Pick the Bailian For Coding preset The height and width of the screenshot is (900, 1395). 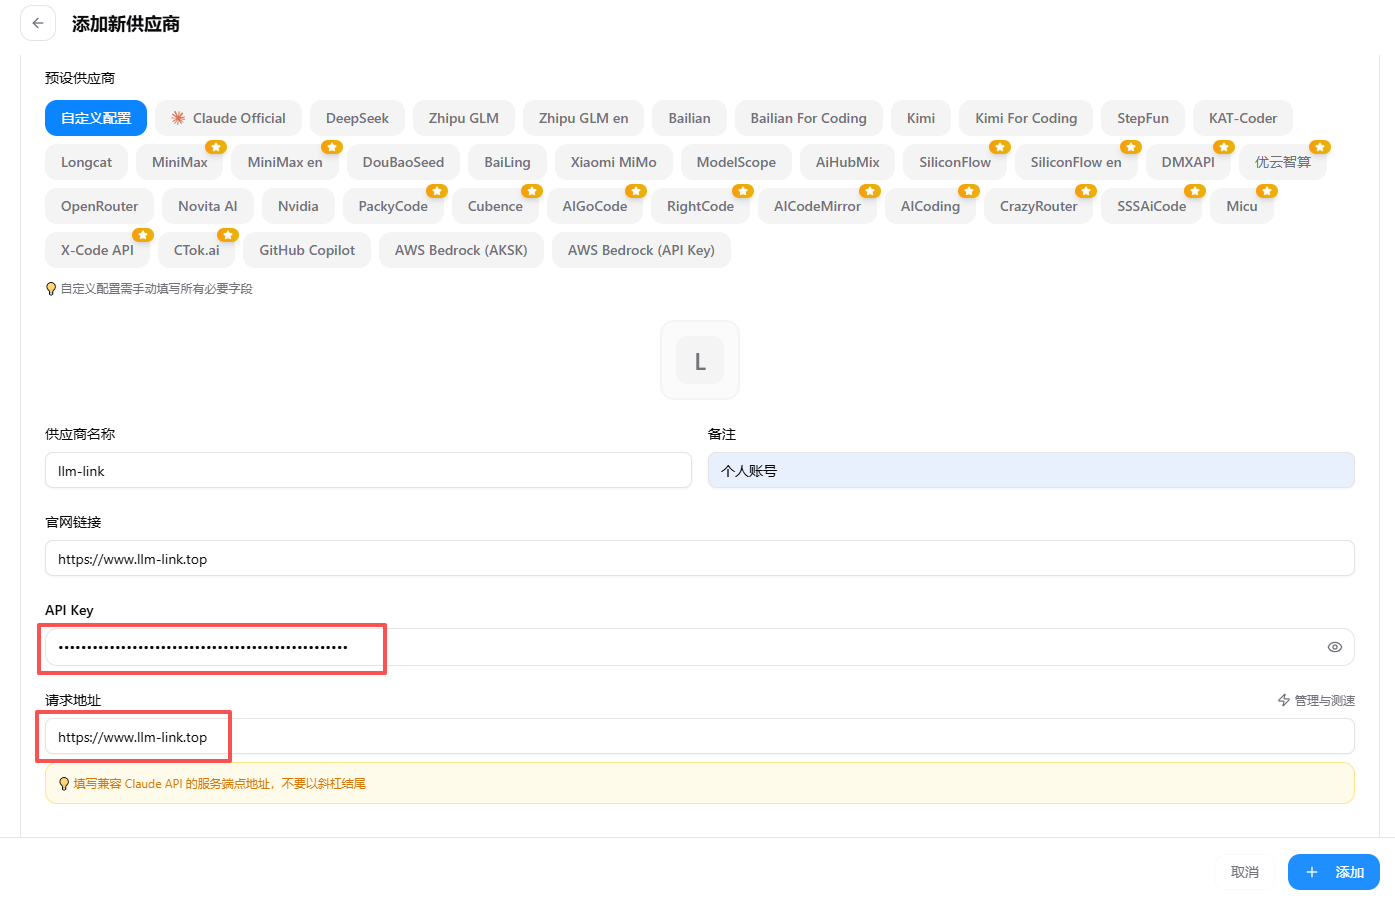pyautogui.click(x=809, y=118)
